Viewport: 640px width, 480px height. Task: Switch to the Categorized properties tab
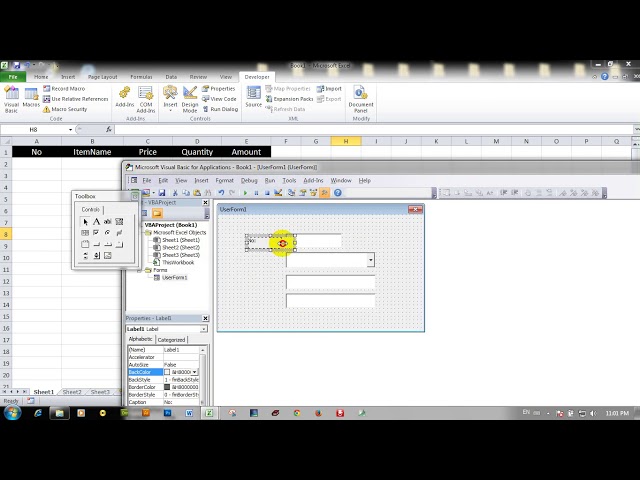click(171, 340)
